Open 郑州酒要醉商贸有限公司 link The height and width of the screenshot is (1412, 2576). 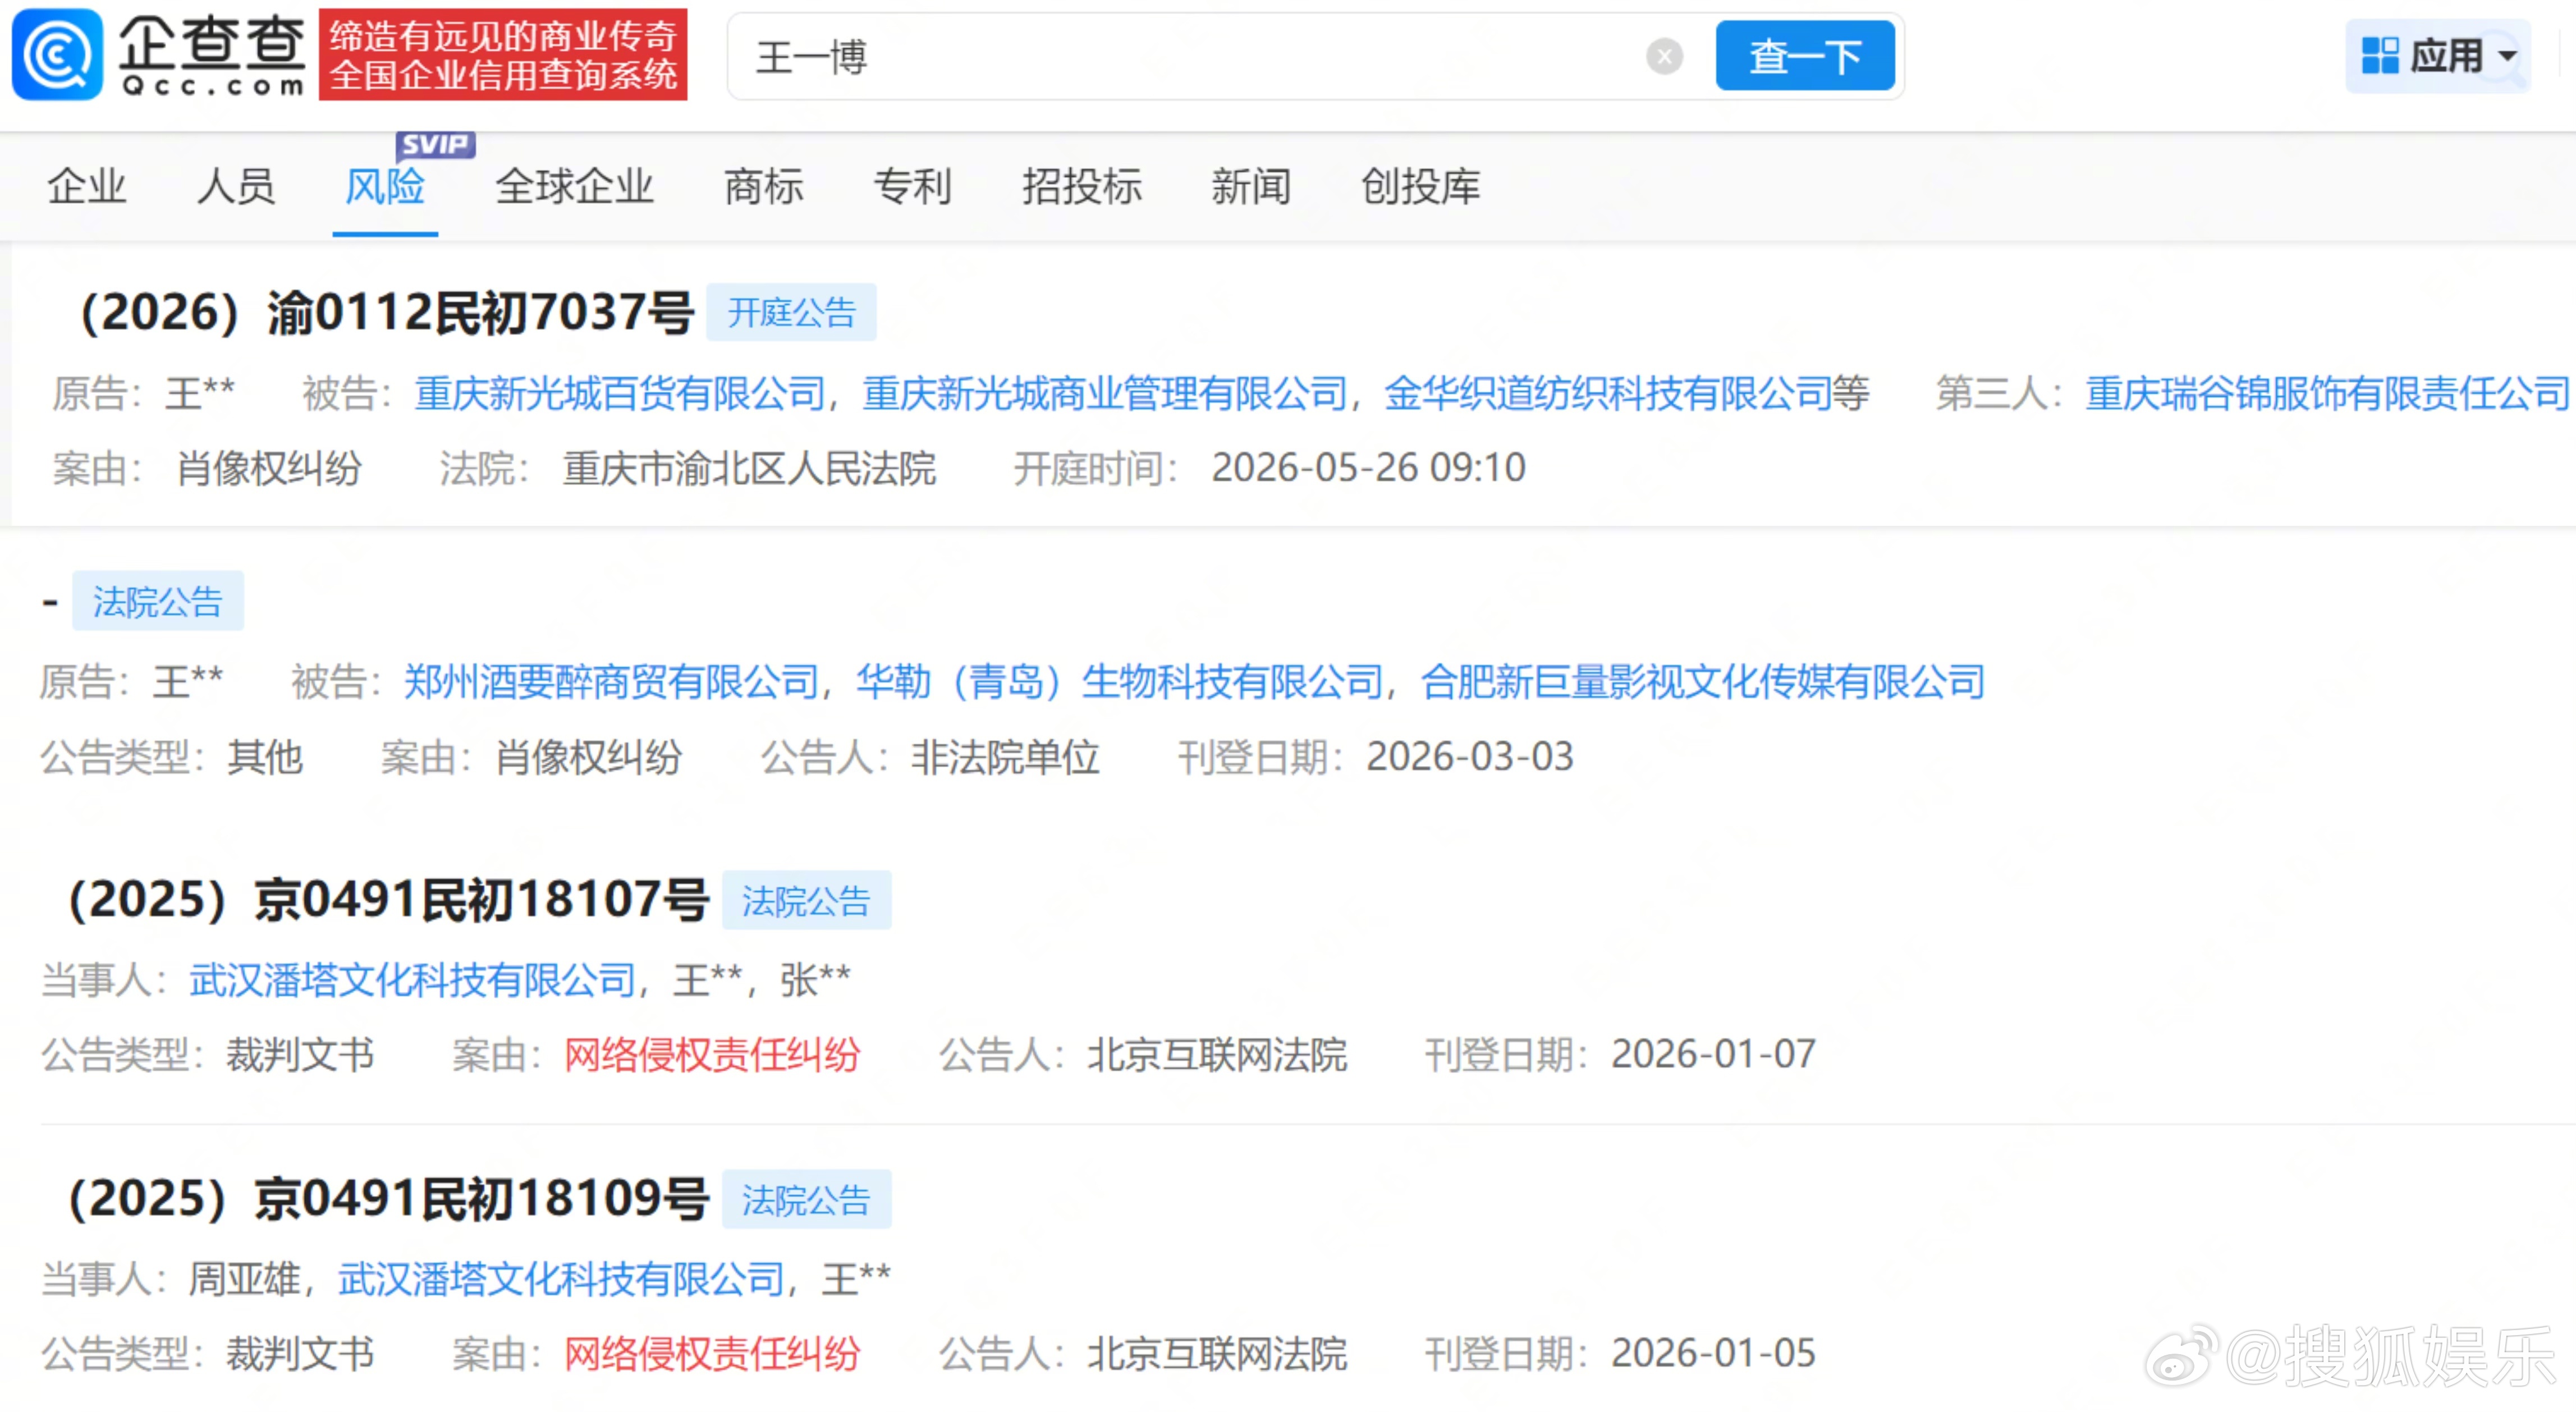611,682
